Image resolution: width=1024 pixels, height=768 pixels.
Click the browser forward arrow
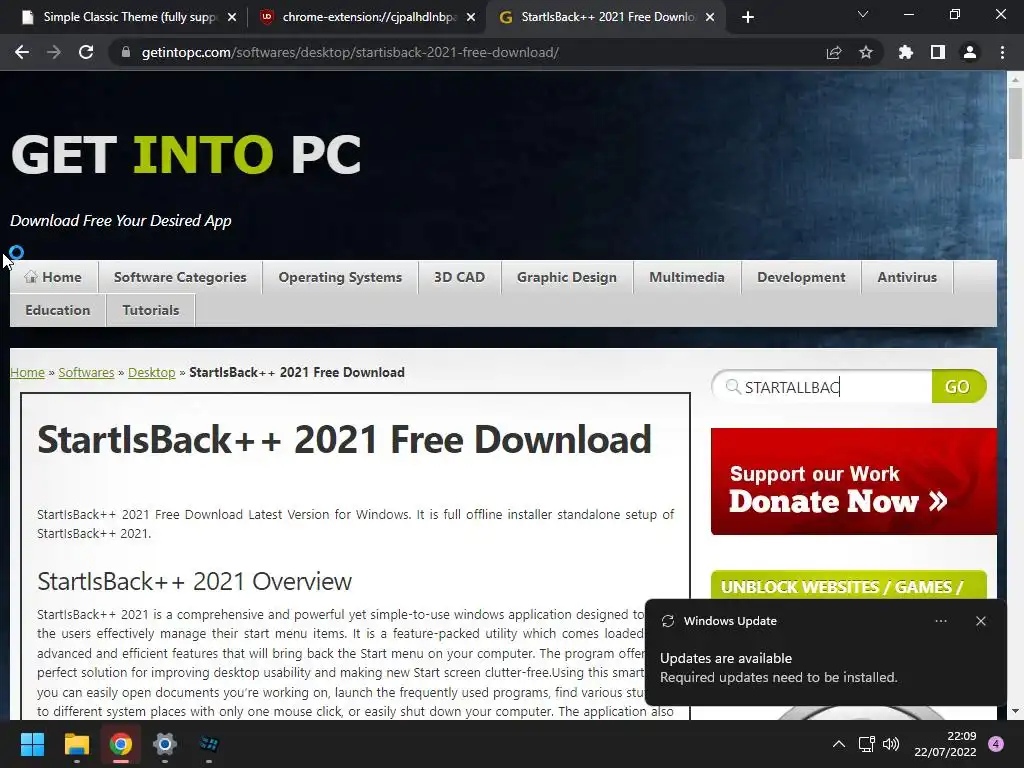point(54,52)
